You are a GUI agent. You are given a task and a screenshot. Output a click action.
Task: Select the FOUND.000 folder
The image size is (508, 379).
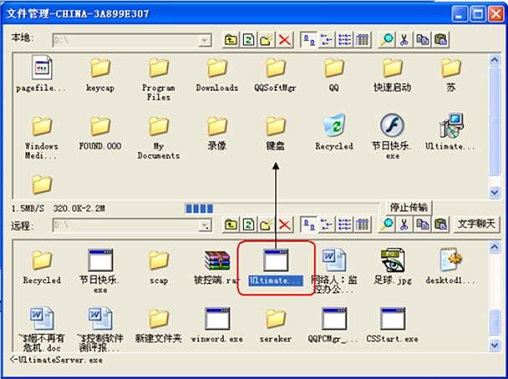[100, 133]
